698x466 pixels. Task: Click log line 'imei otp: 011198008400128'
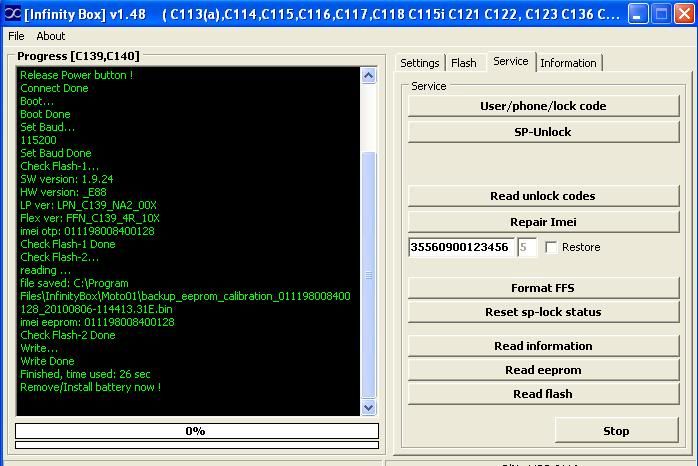click(87, 231)
